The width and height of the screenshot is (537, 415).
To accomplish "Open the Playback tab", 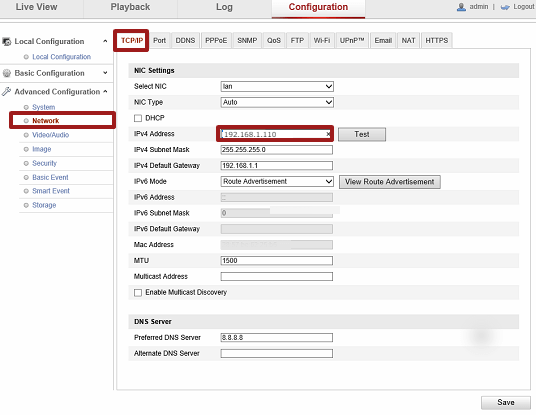I will (130, 7).
